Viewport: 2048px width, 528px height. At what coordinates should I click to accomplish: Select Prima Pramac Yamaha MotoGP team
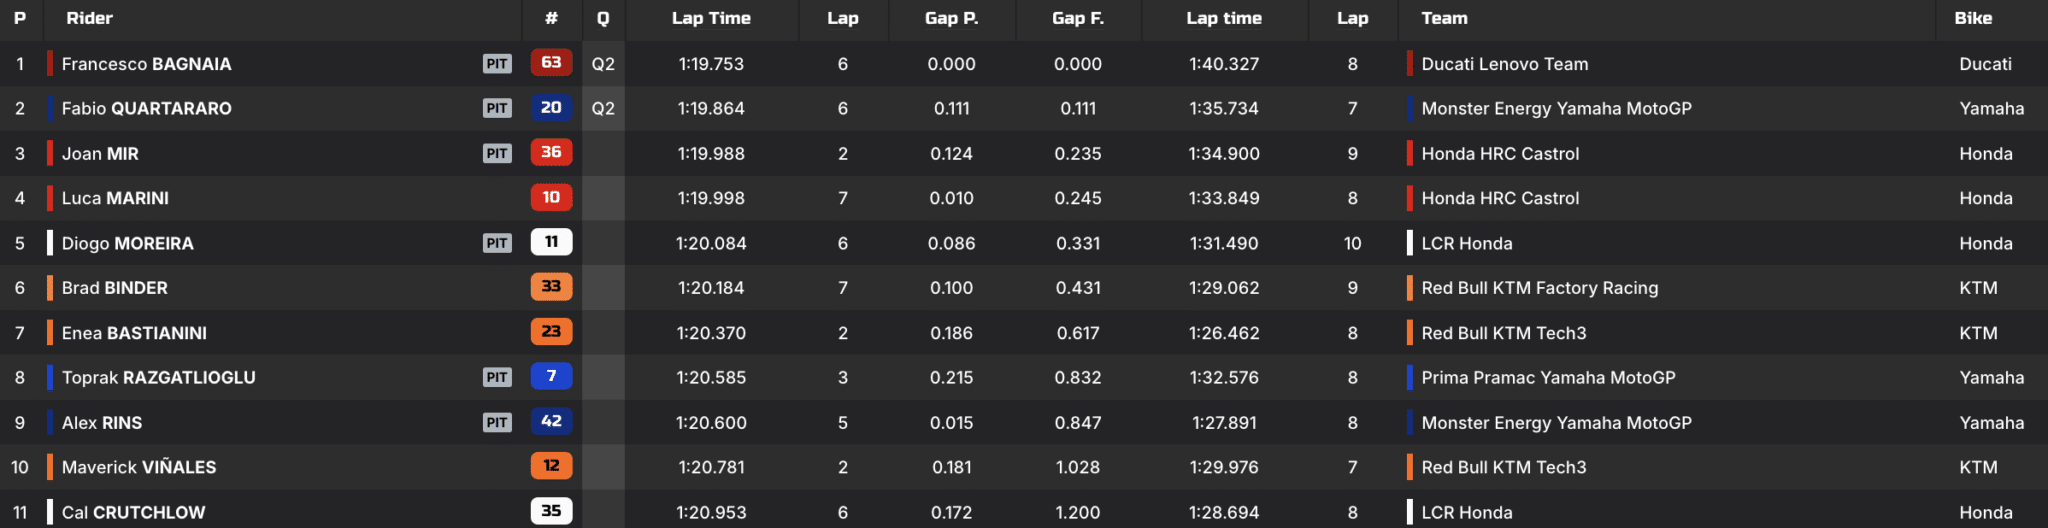tap(1548, 378)
